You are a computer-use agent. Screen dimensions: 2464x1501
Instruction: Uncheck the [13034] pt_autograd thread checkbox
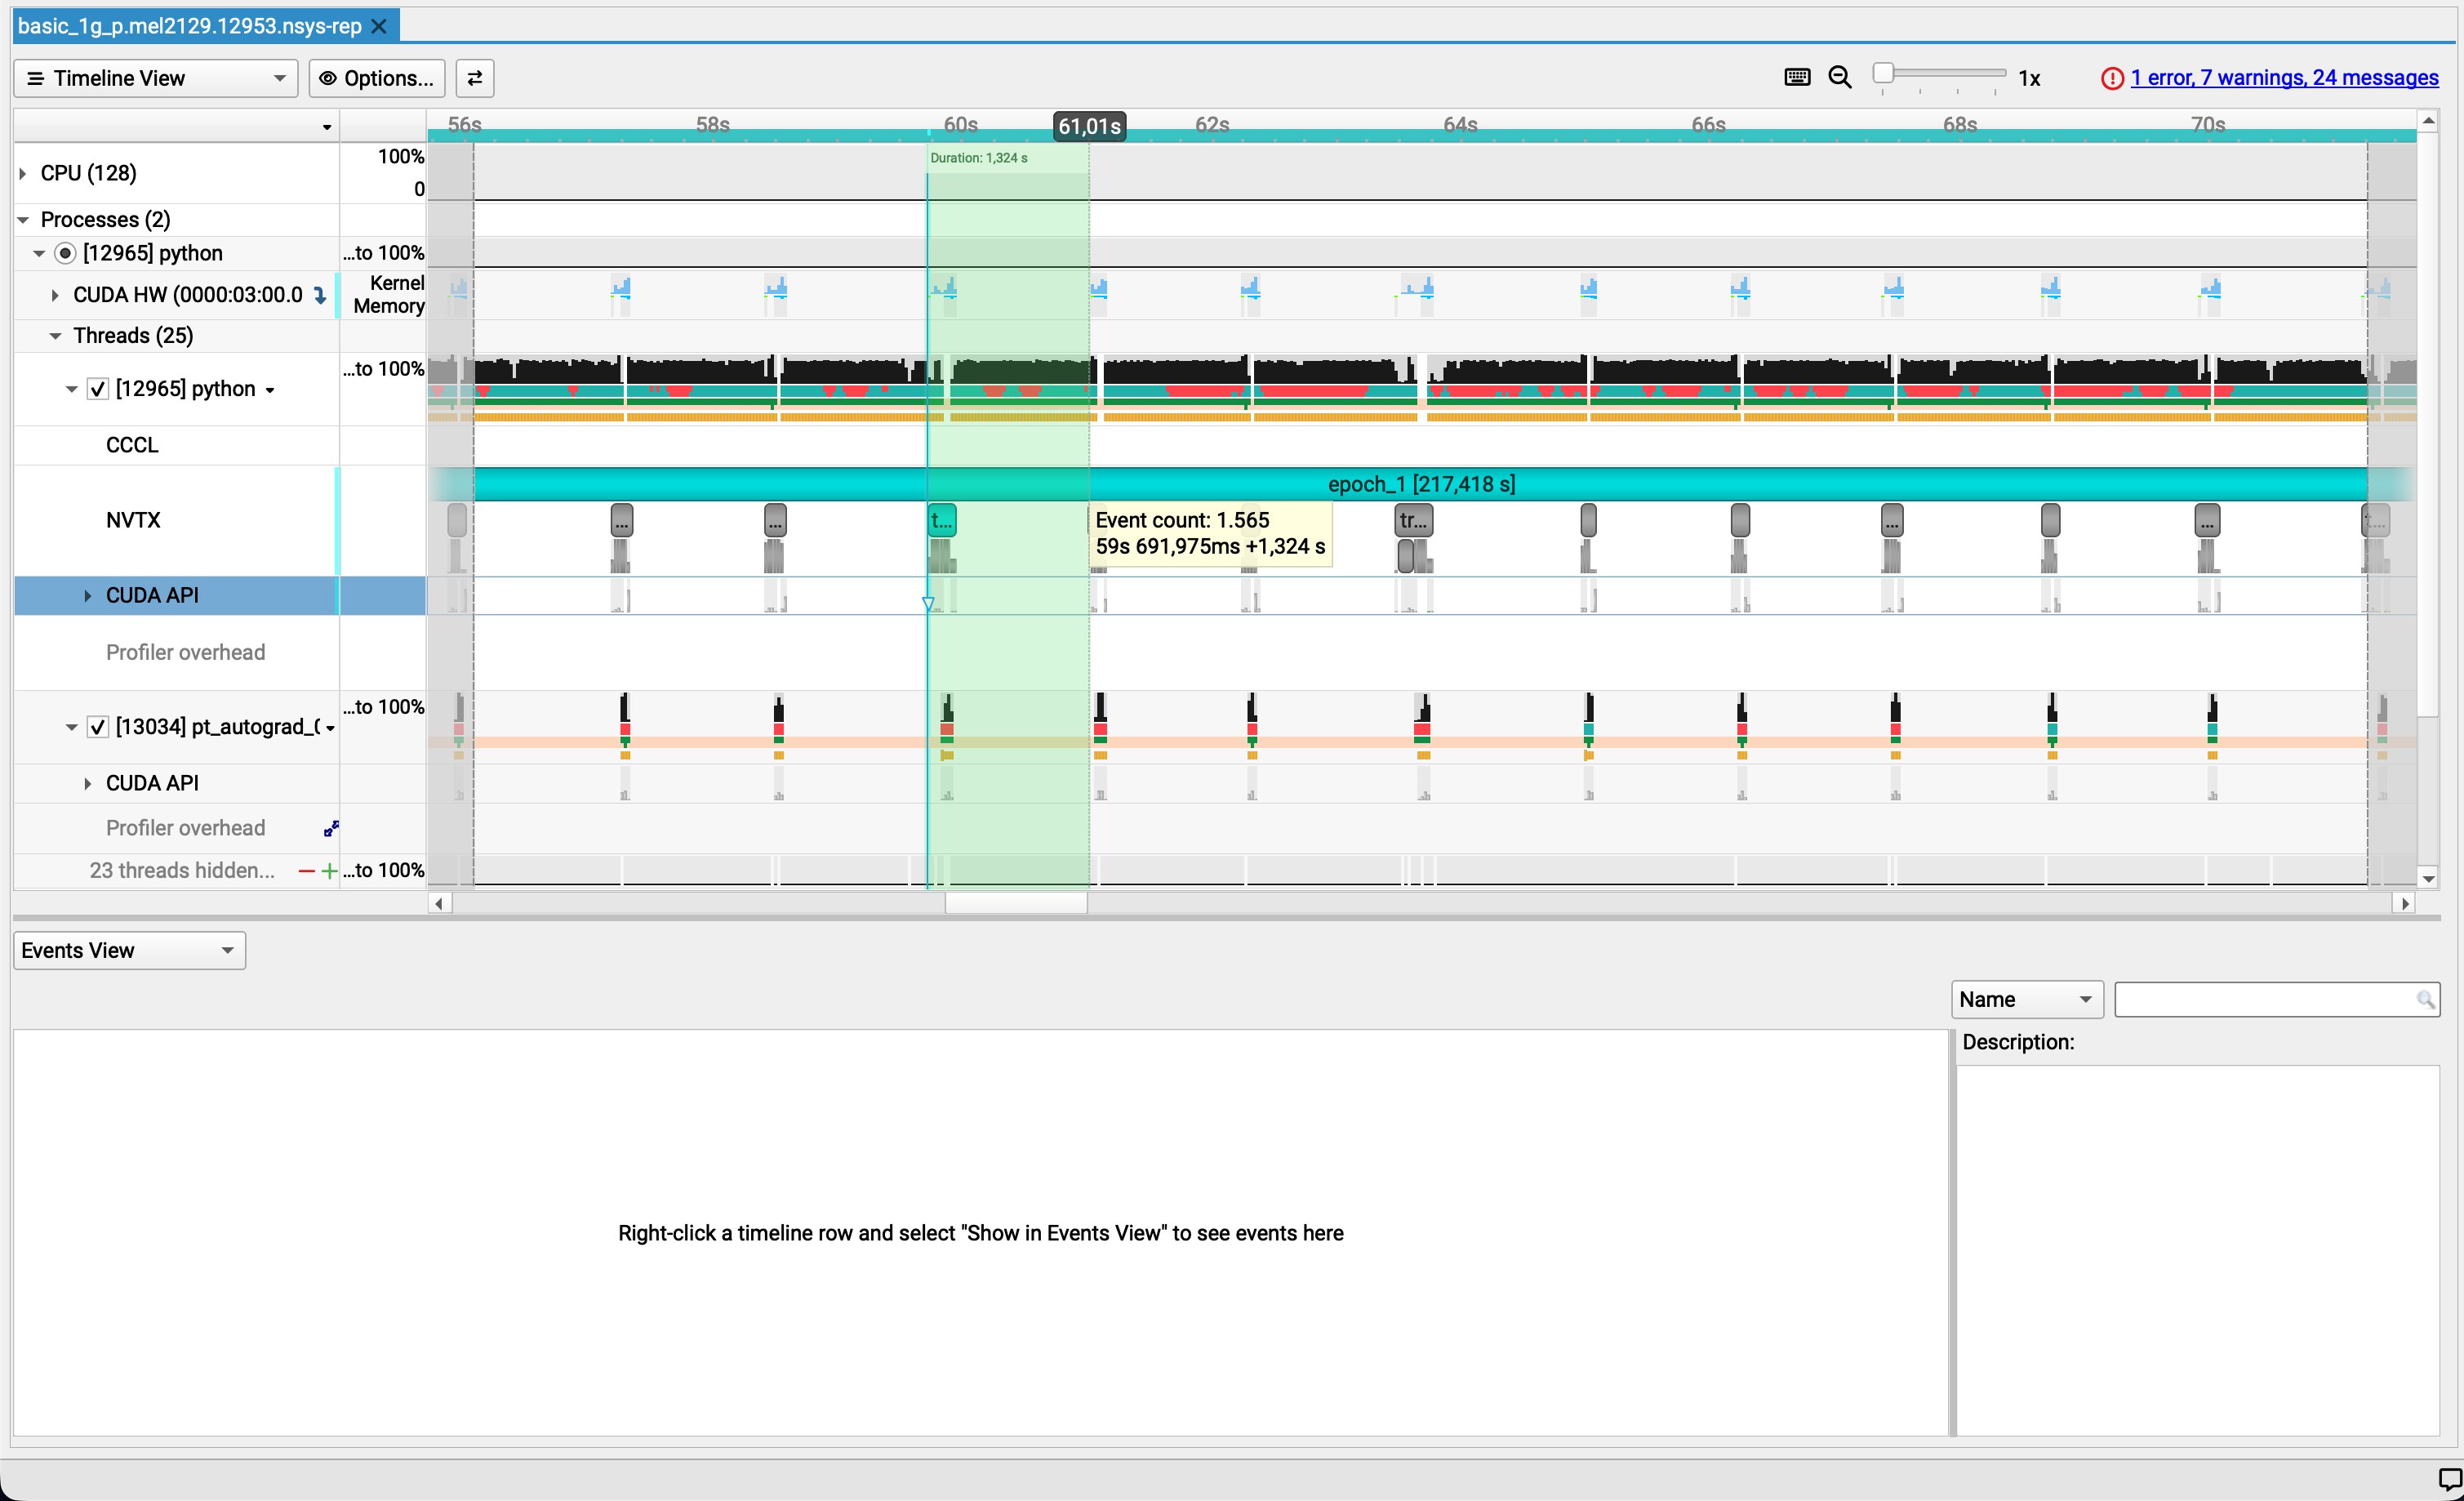coord(97,727)
